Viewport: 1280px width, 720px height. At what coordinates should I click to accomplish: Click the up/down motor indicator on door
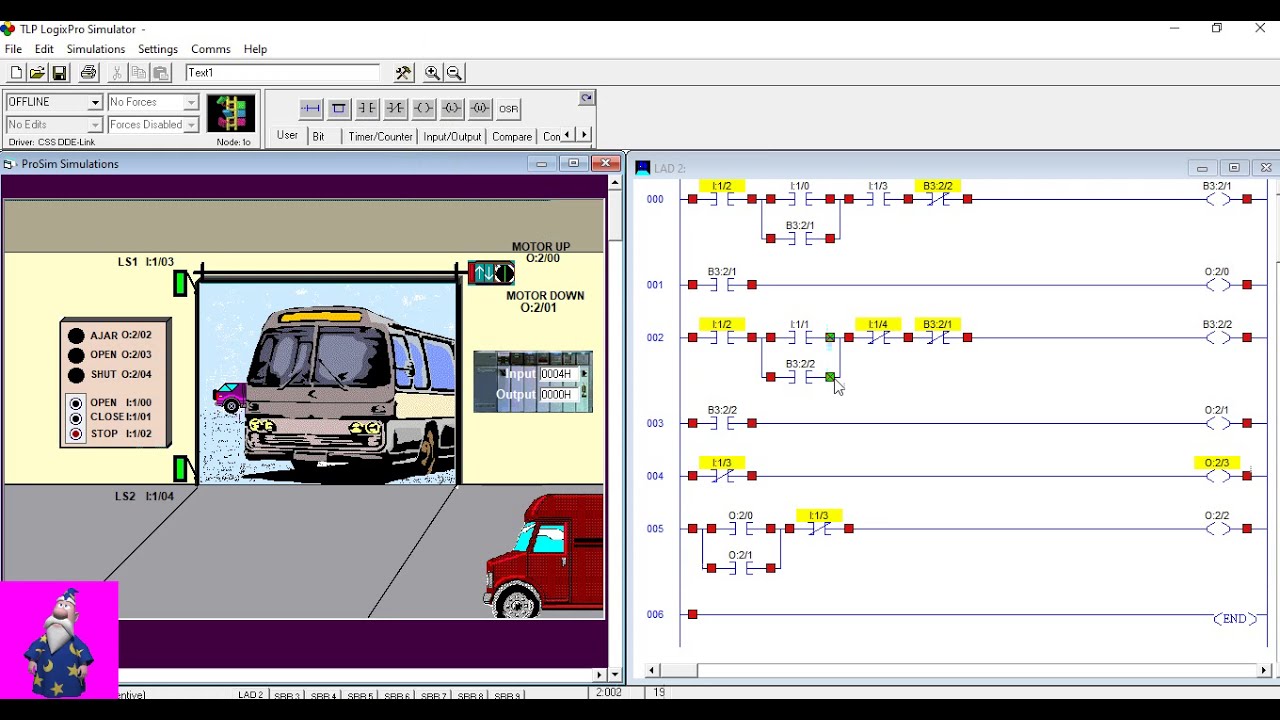491,272
